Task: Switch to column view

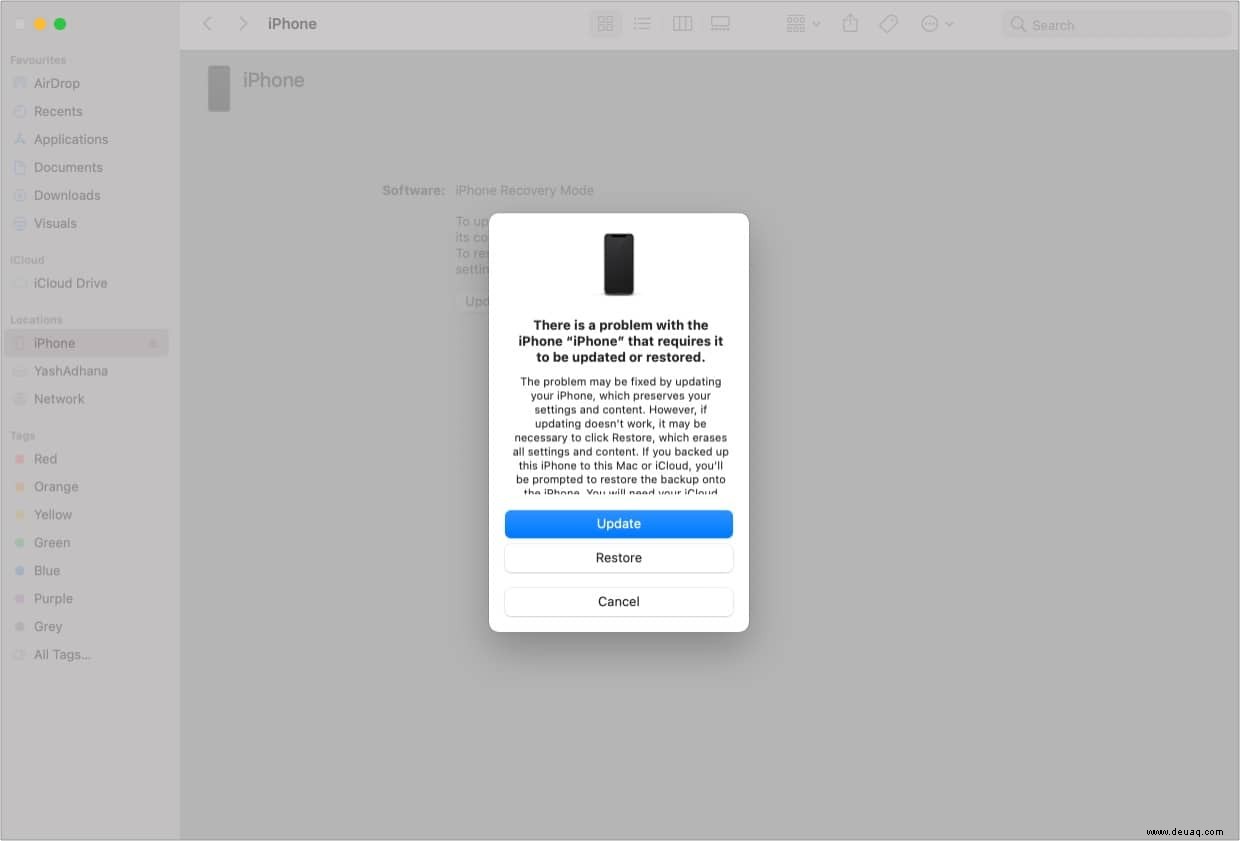Action: [x=682, y=24]
